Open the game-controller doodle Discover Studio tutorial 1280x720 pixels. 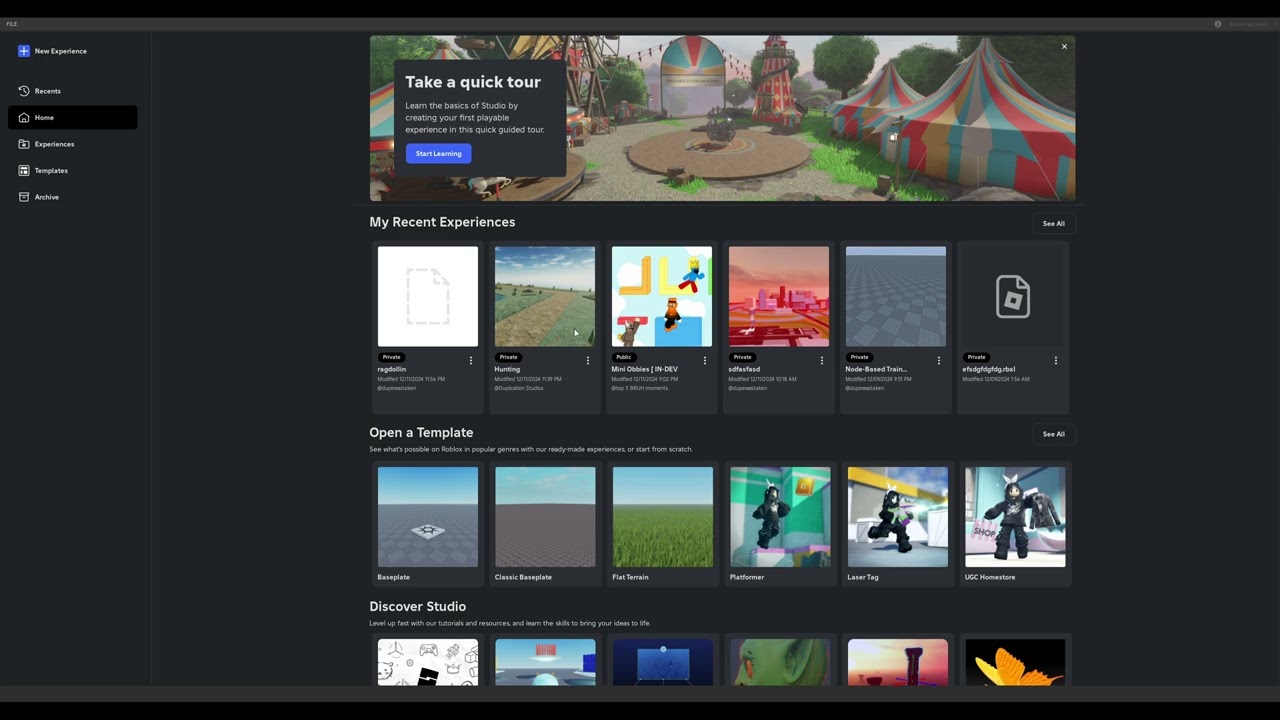(x=428, y=662)
